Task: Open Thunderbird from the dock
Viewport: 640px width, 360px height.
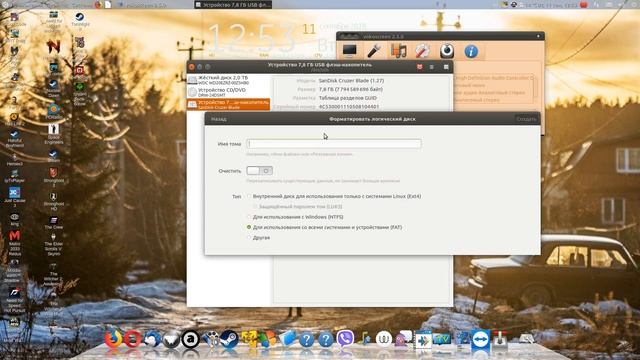Action: click(x=152, y=339)
